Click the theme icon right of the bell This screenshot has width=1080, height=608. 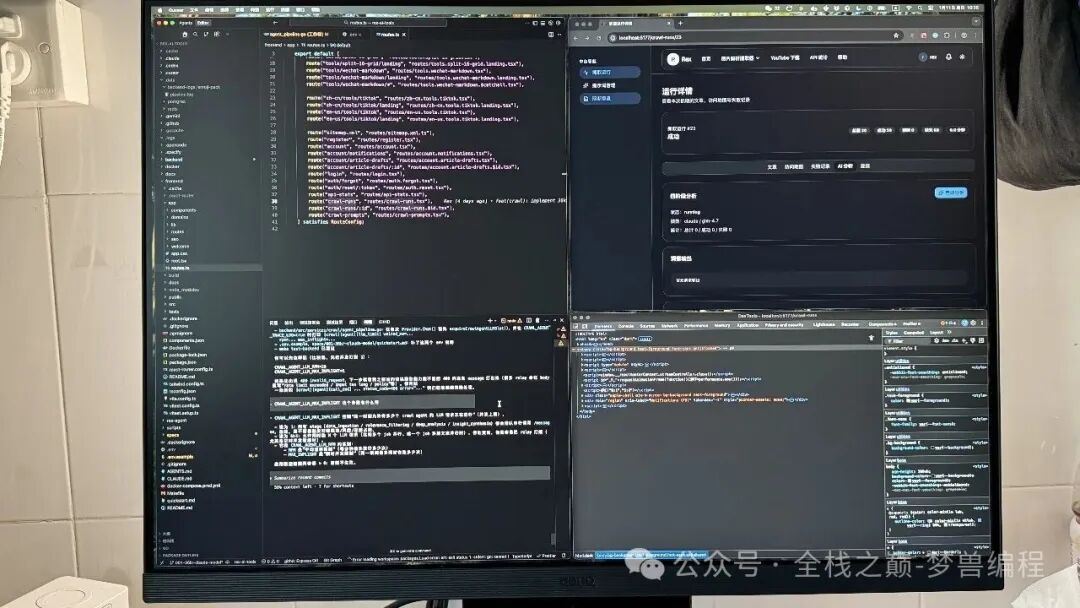coord(962,56)
